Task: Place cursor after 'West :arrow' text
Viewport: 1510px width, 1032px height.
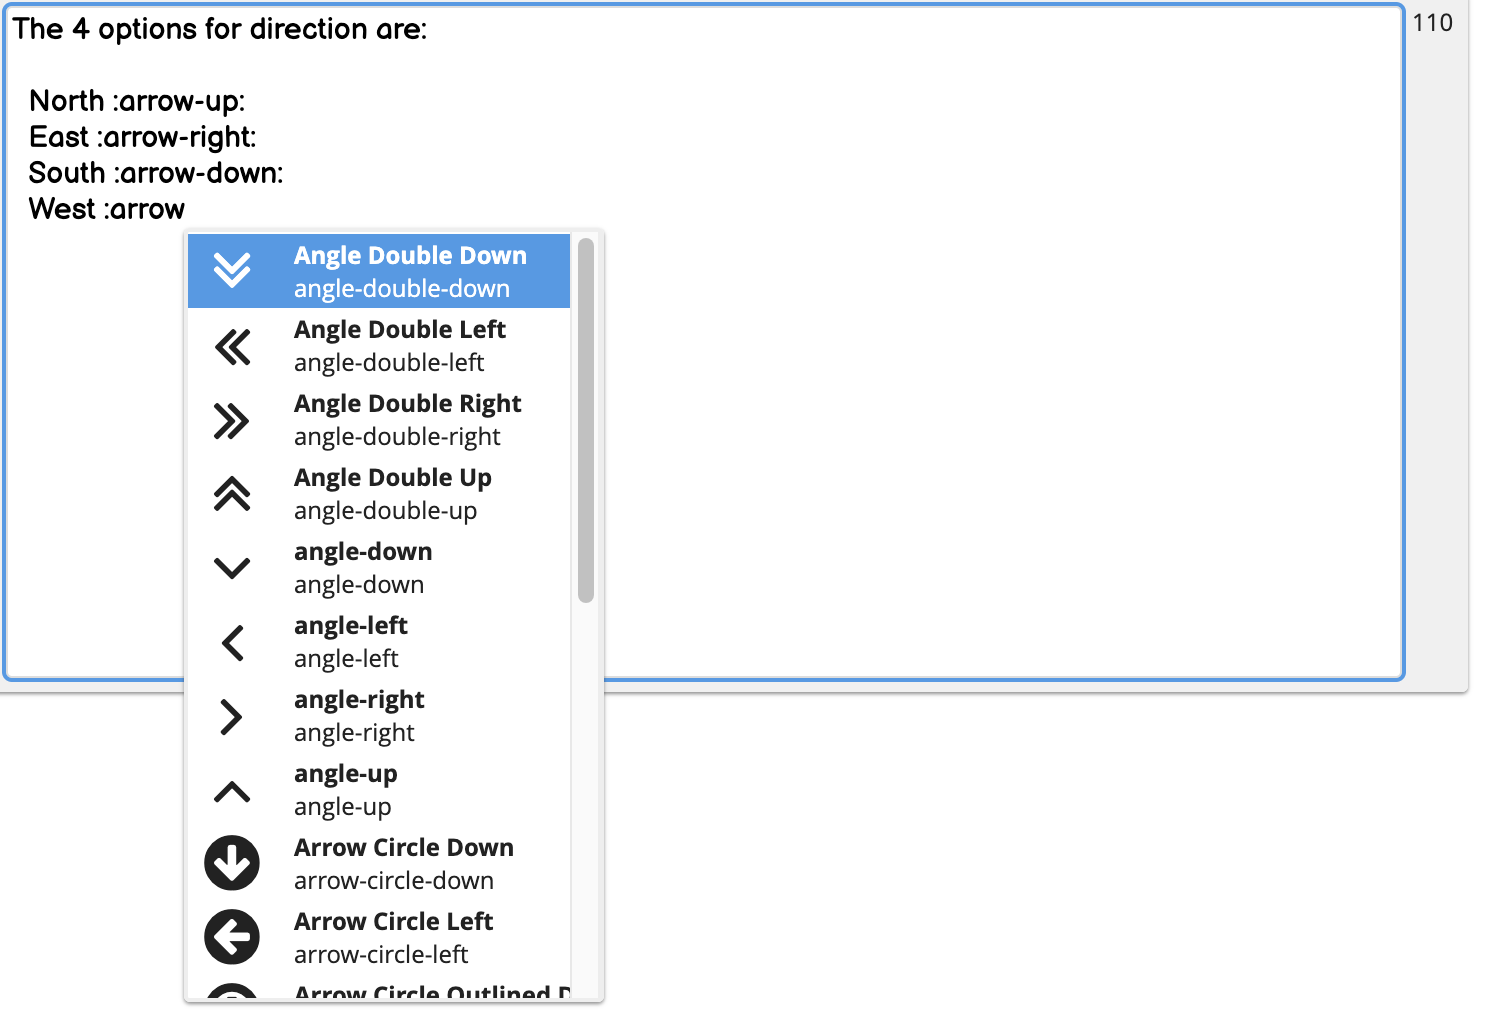Action: click(187, 209)
